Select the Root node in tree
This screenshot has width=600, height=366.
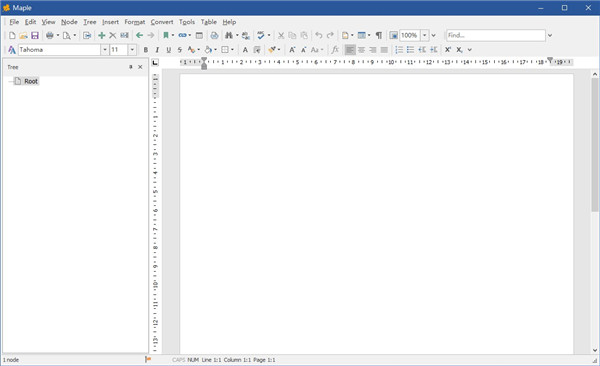pyautogui.click(x=31, y=81)
